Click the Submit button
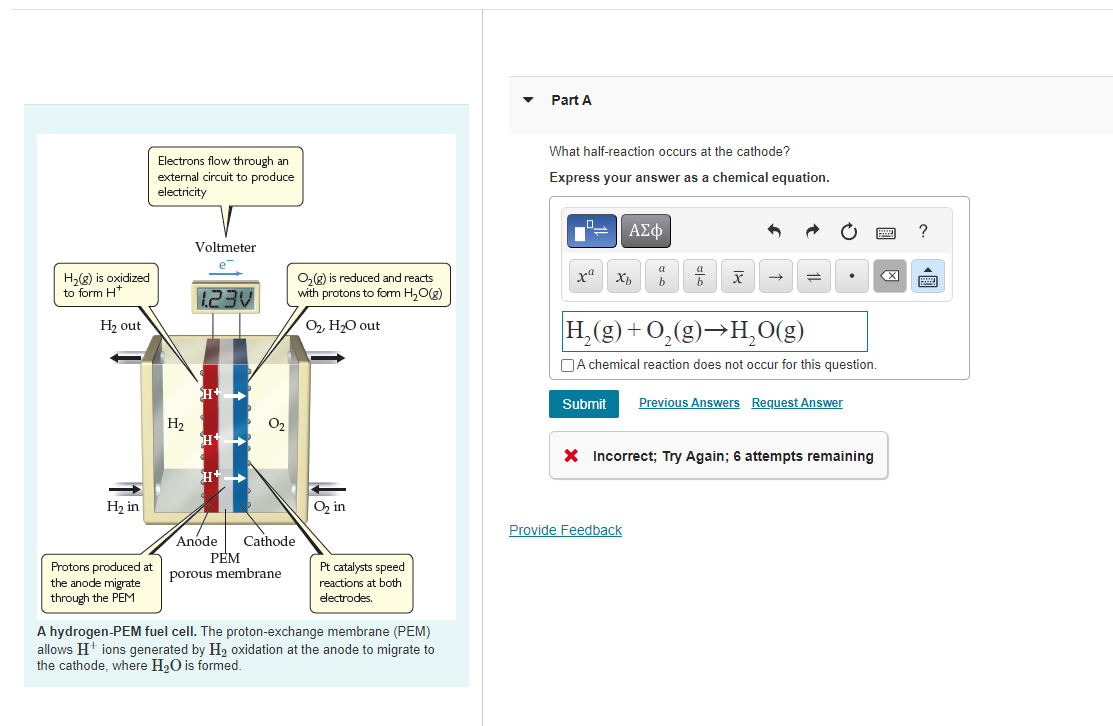Viewport: 1113px width, 726px height. (x=583, y=404)
